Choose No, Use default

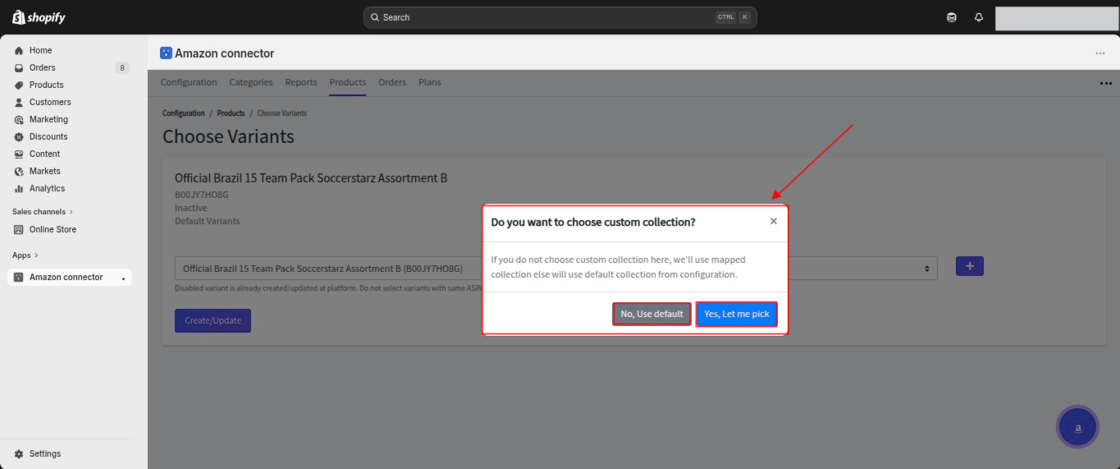(x=652, y=314)
